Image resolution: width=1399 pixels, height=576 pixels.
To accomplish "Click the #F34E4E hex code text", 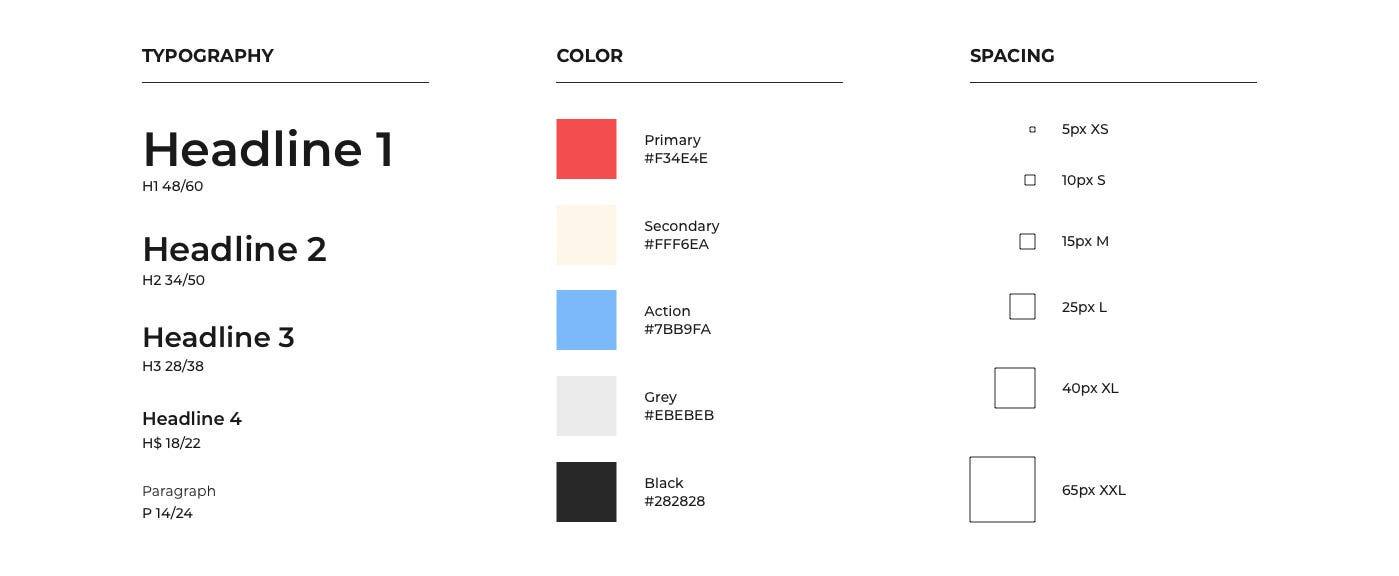I will (x=676, y=158).
